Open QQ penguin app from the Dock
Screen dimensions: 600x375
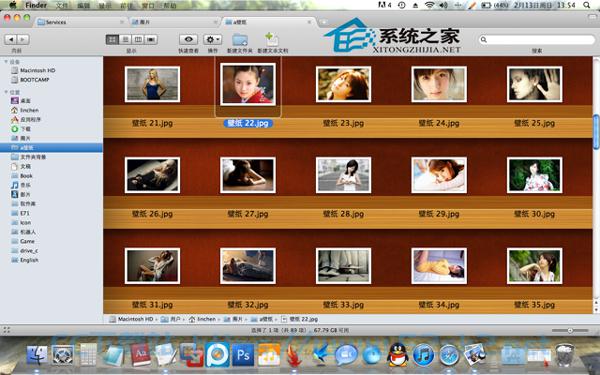(397, 355)
